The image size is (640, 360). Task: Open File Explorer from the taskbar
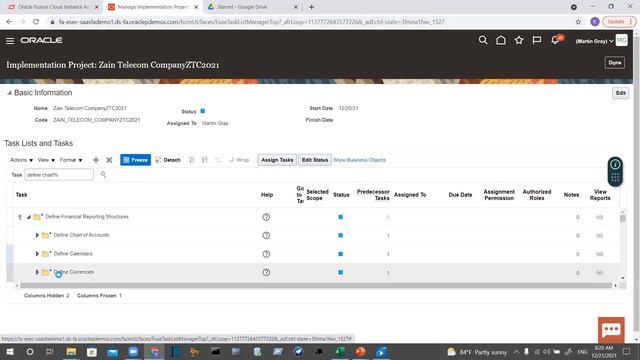[x=71, y=351]
